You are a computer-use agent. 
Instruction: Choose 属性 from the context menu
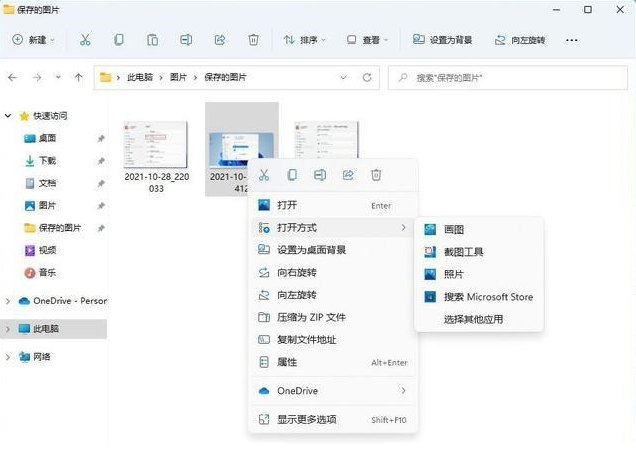click(x=333, y=362)
